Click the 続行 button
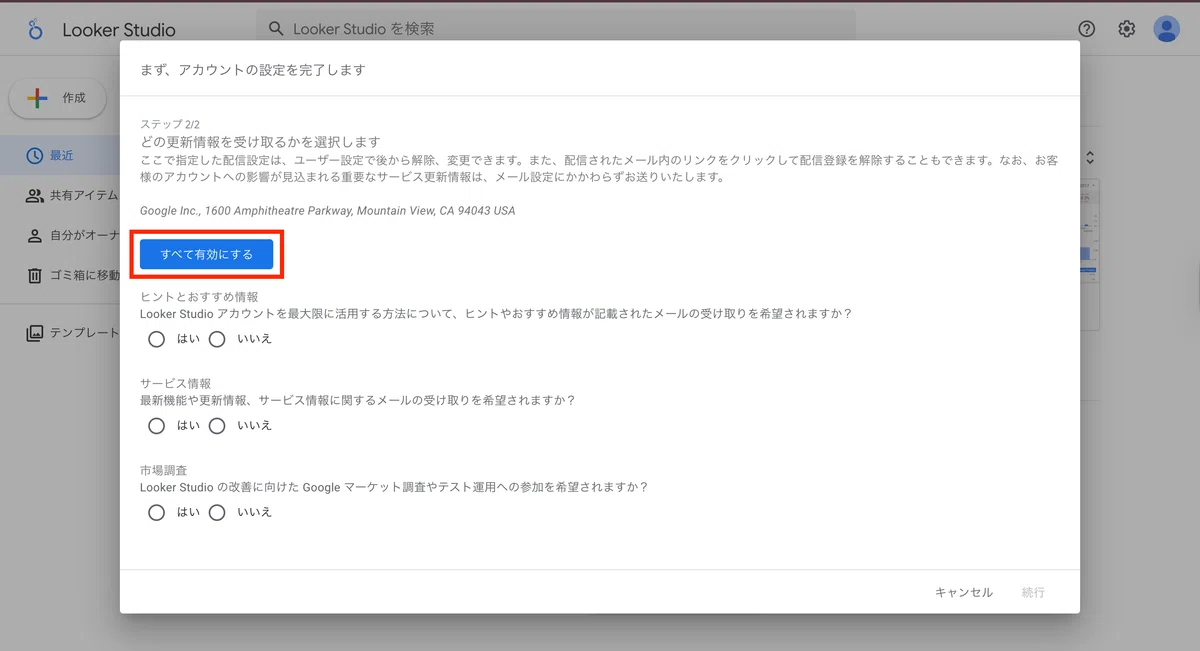1200x651 pixels. (x=1033, y=592)
